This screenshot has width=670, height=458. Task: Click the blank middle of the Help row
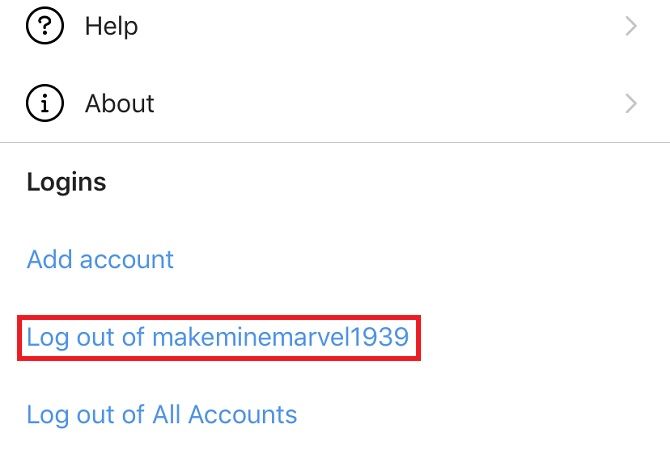click(380, 26)
